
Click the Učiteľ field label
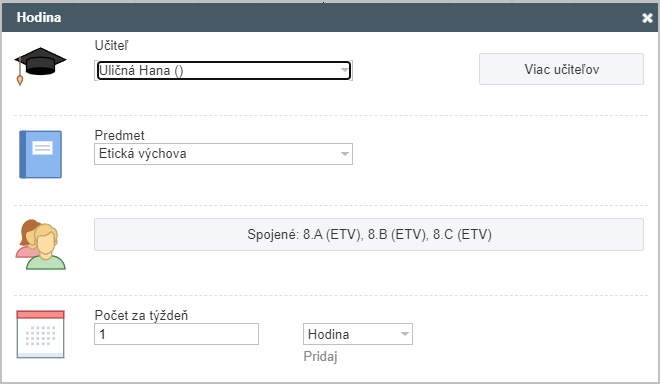112,45
